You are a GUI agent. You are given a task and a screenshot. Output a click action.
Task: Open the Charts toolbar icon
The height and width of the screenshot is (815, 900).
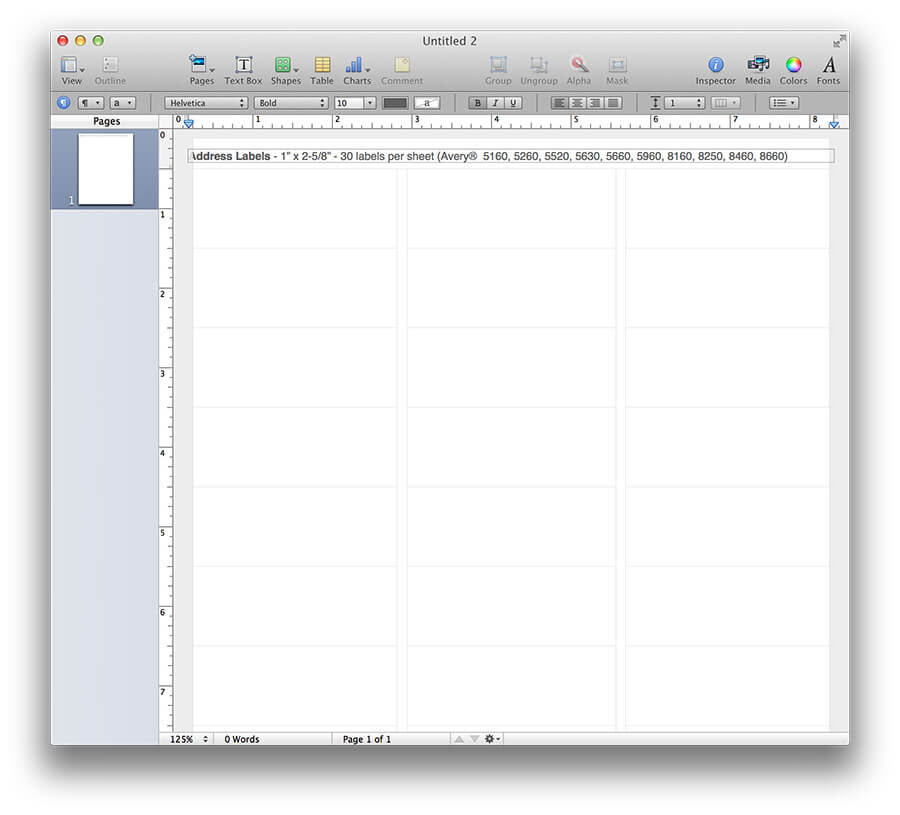356,66
